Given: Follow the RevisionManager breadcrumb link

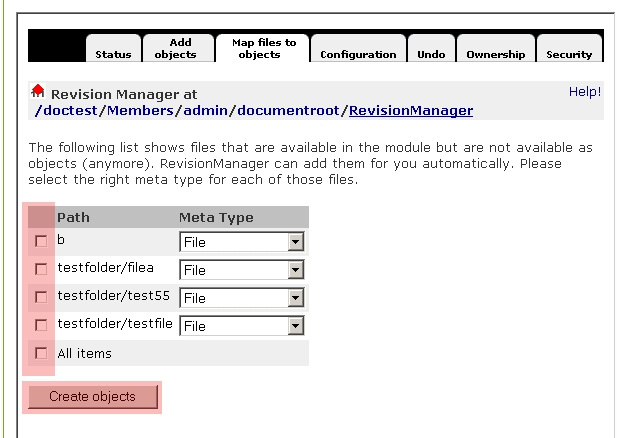Looking at the screenshot, I should (410, 110).
